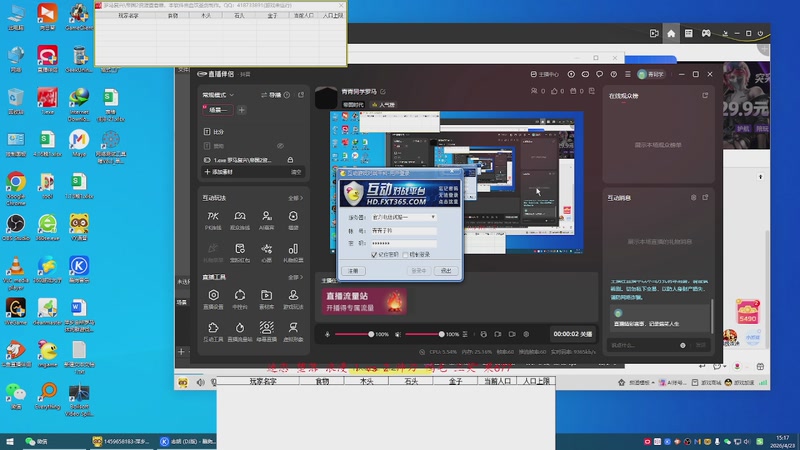Open the home icon in the game platform header
This screenshot has width=800, height=450.
[x=671, y=33]
